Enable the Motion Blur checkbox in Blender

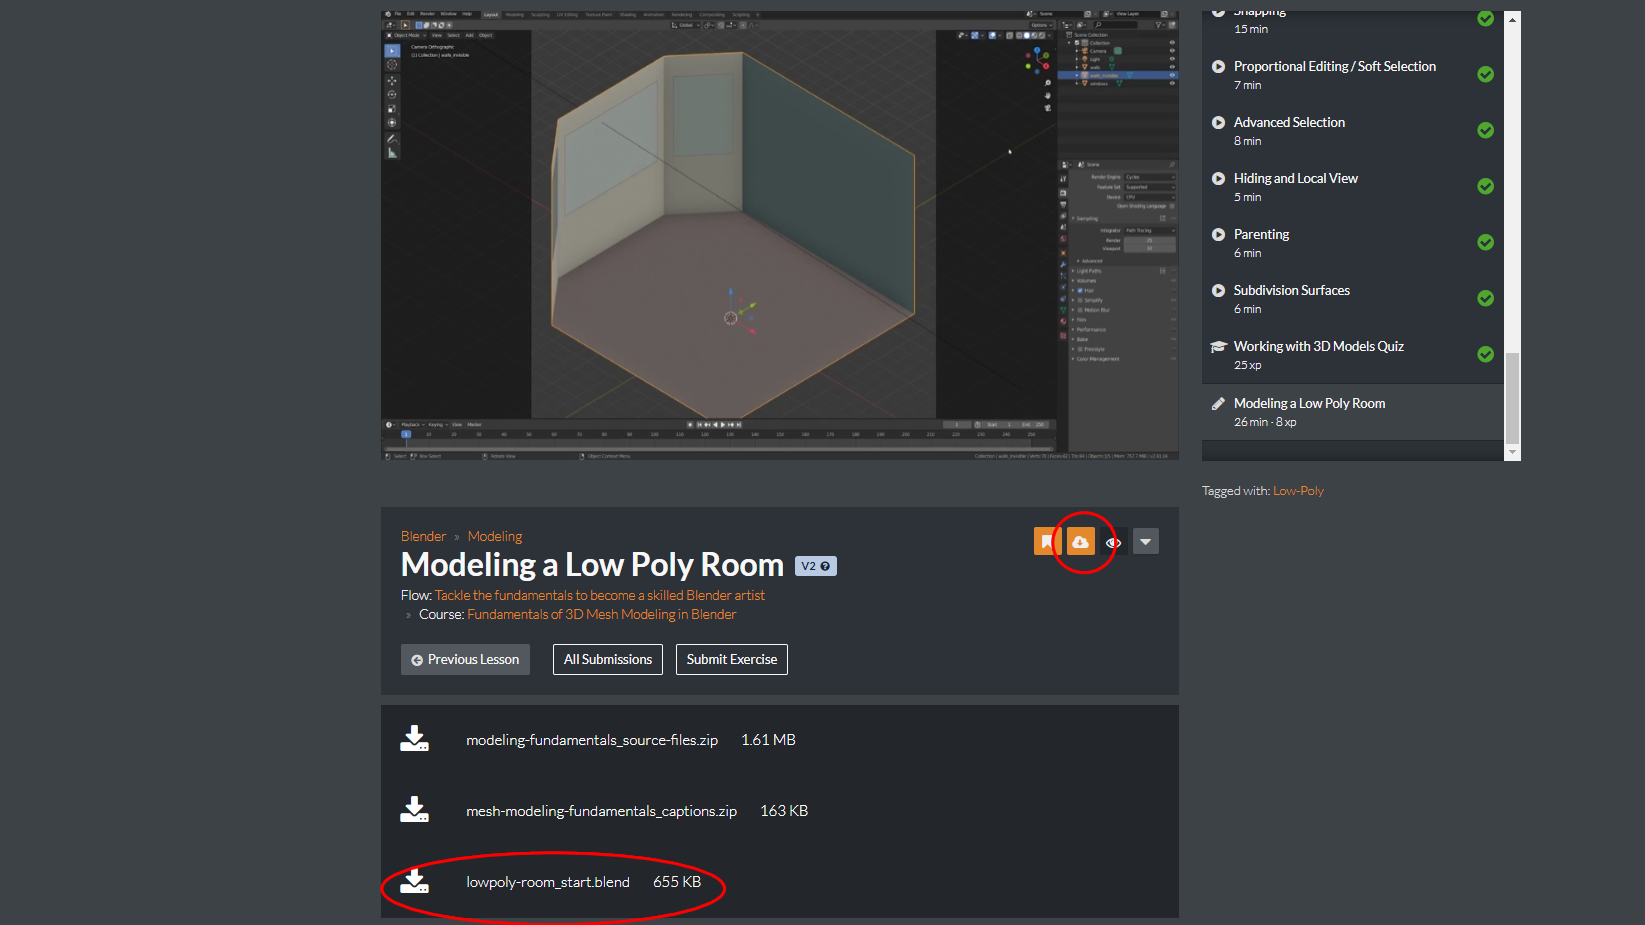click(x=1081, y=310)
